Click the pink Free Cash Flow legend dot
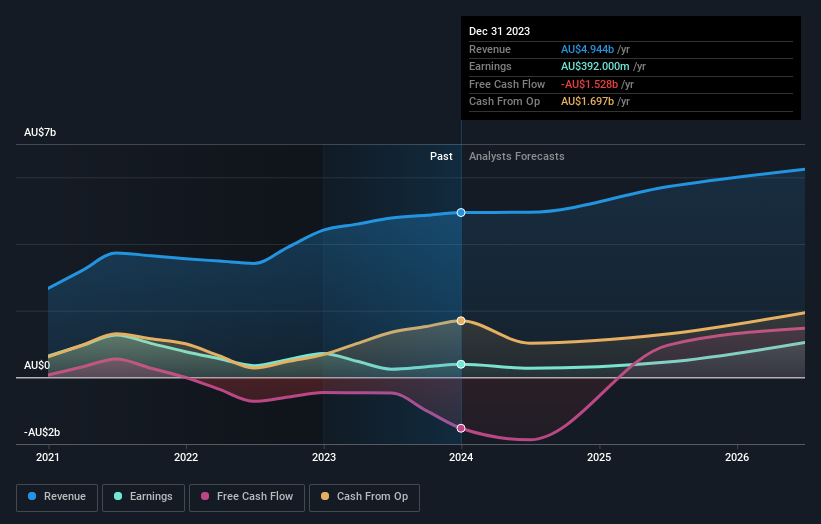Image resolution: width=821 pixels, height=524 pixels. point(205,496)
